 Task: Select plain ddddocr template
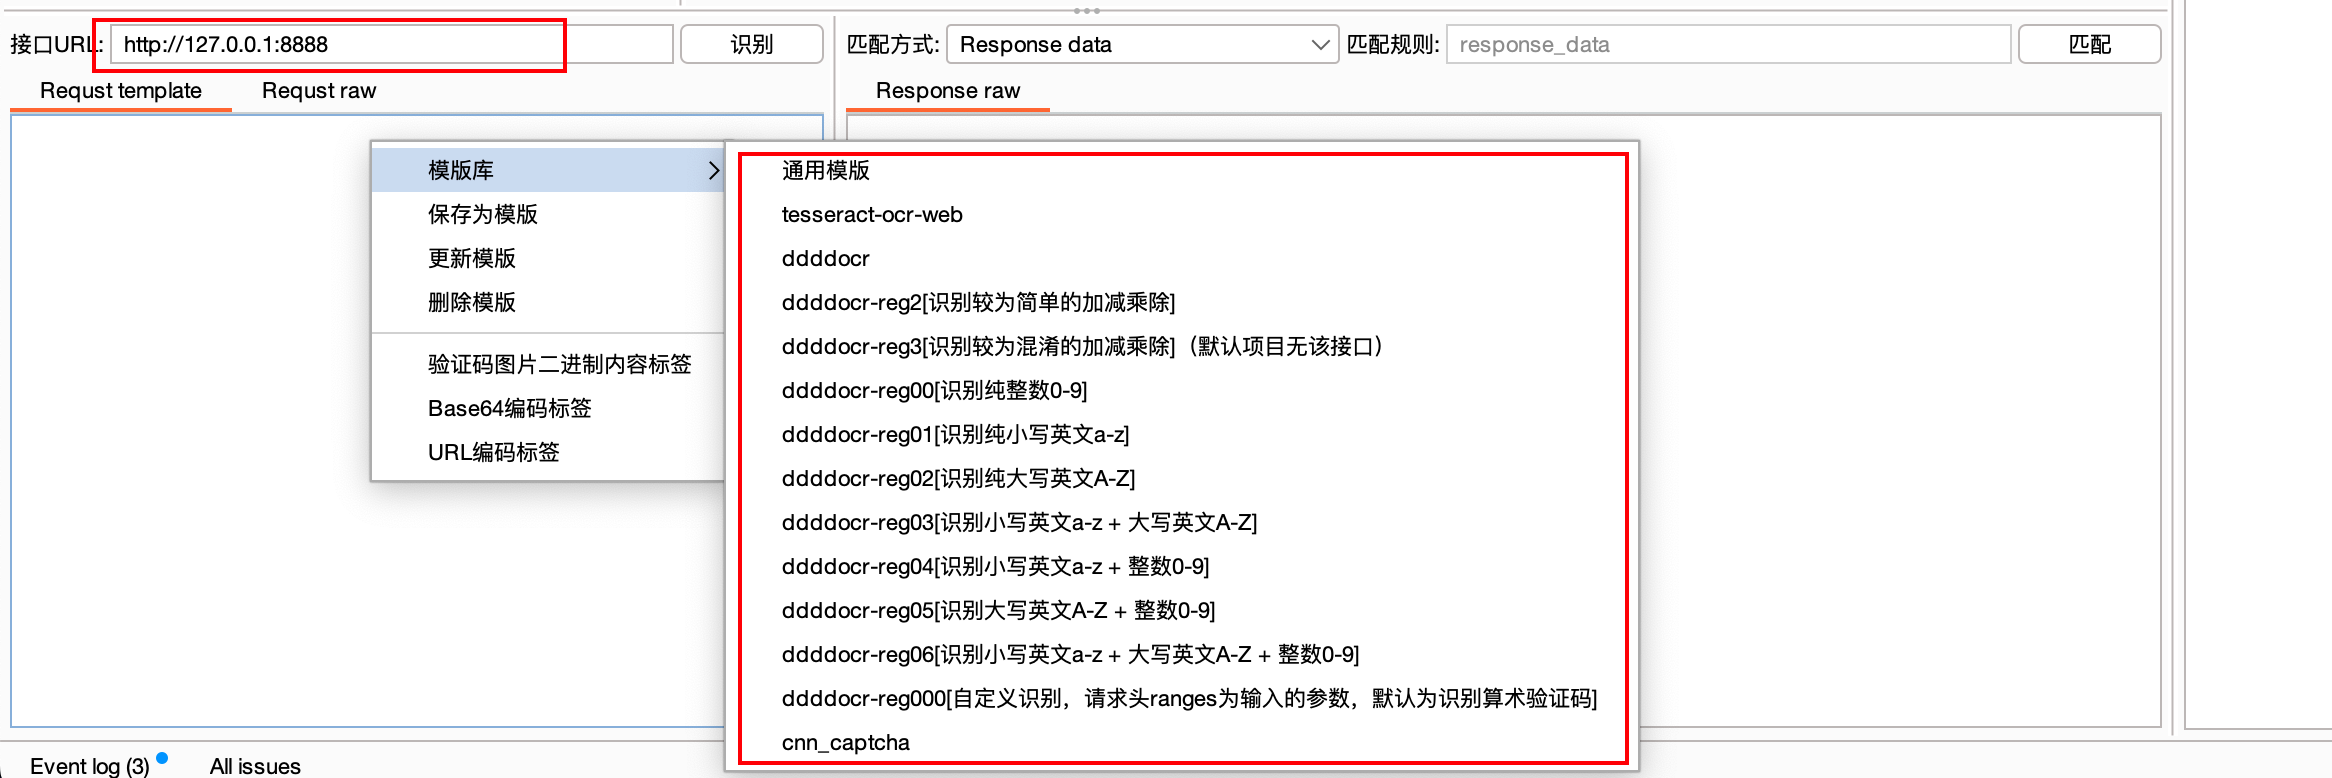click(x=1182, y=258)
